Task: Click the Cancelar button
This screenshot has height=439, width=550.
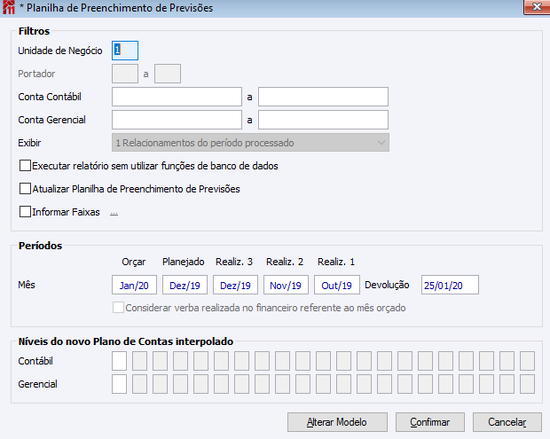Action: 507,422
